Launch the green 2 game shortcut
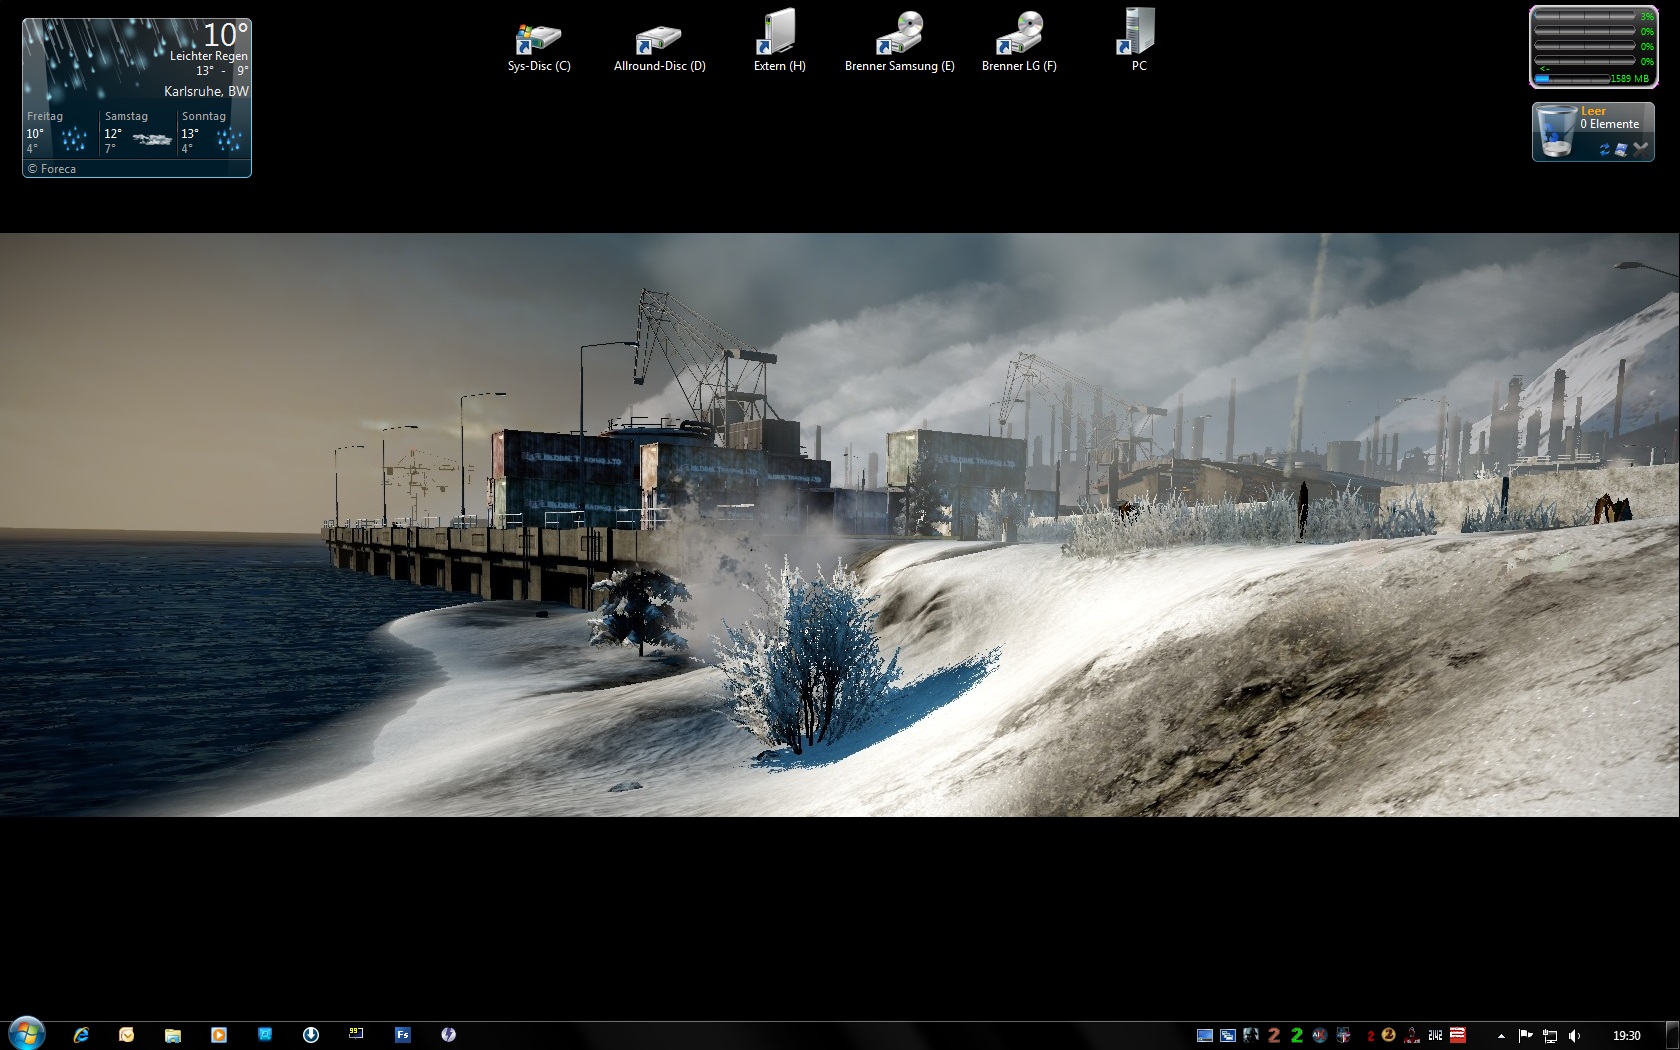Screen dimensions: 1680x1050 [x=1297, y=1035]
